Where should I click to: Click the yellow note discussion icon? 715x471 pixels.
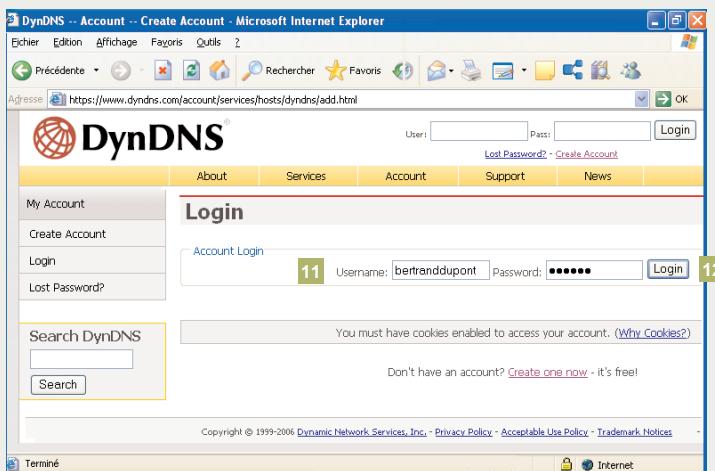(x=544, y=71)
